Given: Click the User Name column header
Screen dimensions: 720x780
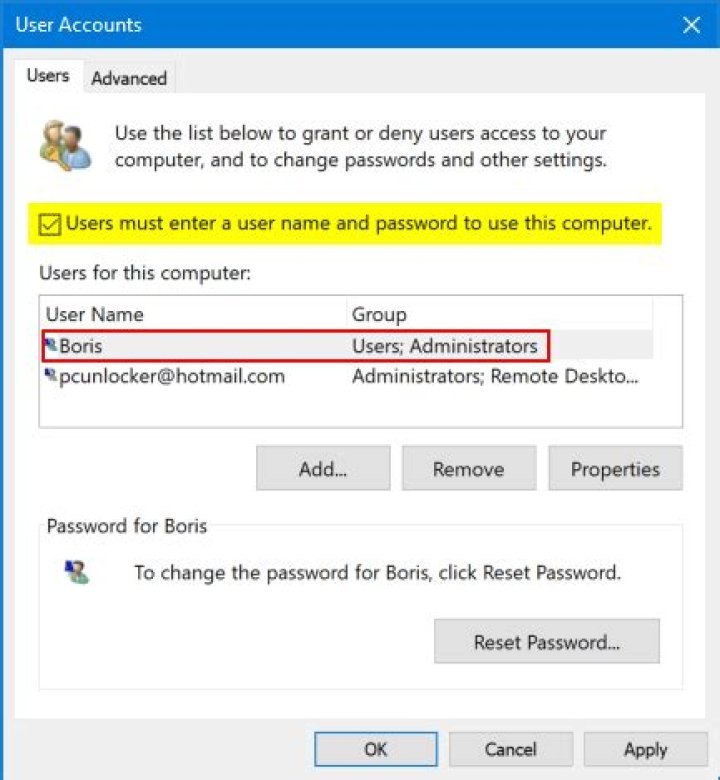Looking at the screenshot, I should 95,314.
